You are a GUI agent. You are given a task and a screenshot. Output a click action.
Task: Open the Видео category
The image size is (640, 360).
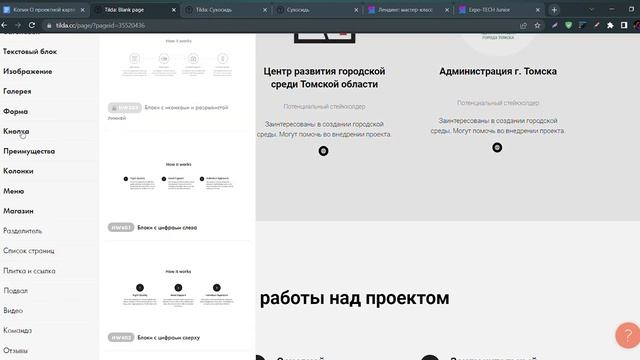point(13,311)
